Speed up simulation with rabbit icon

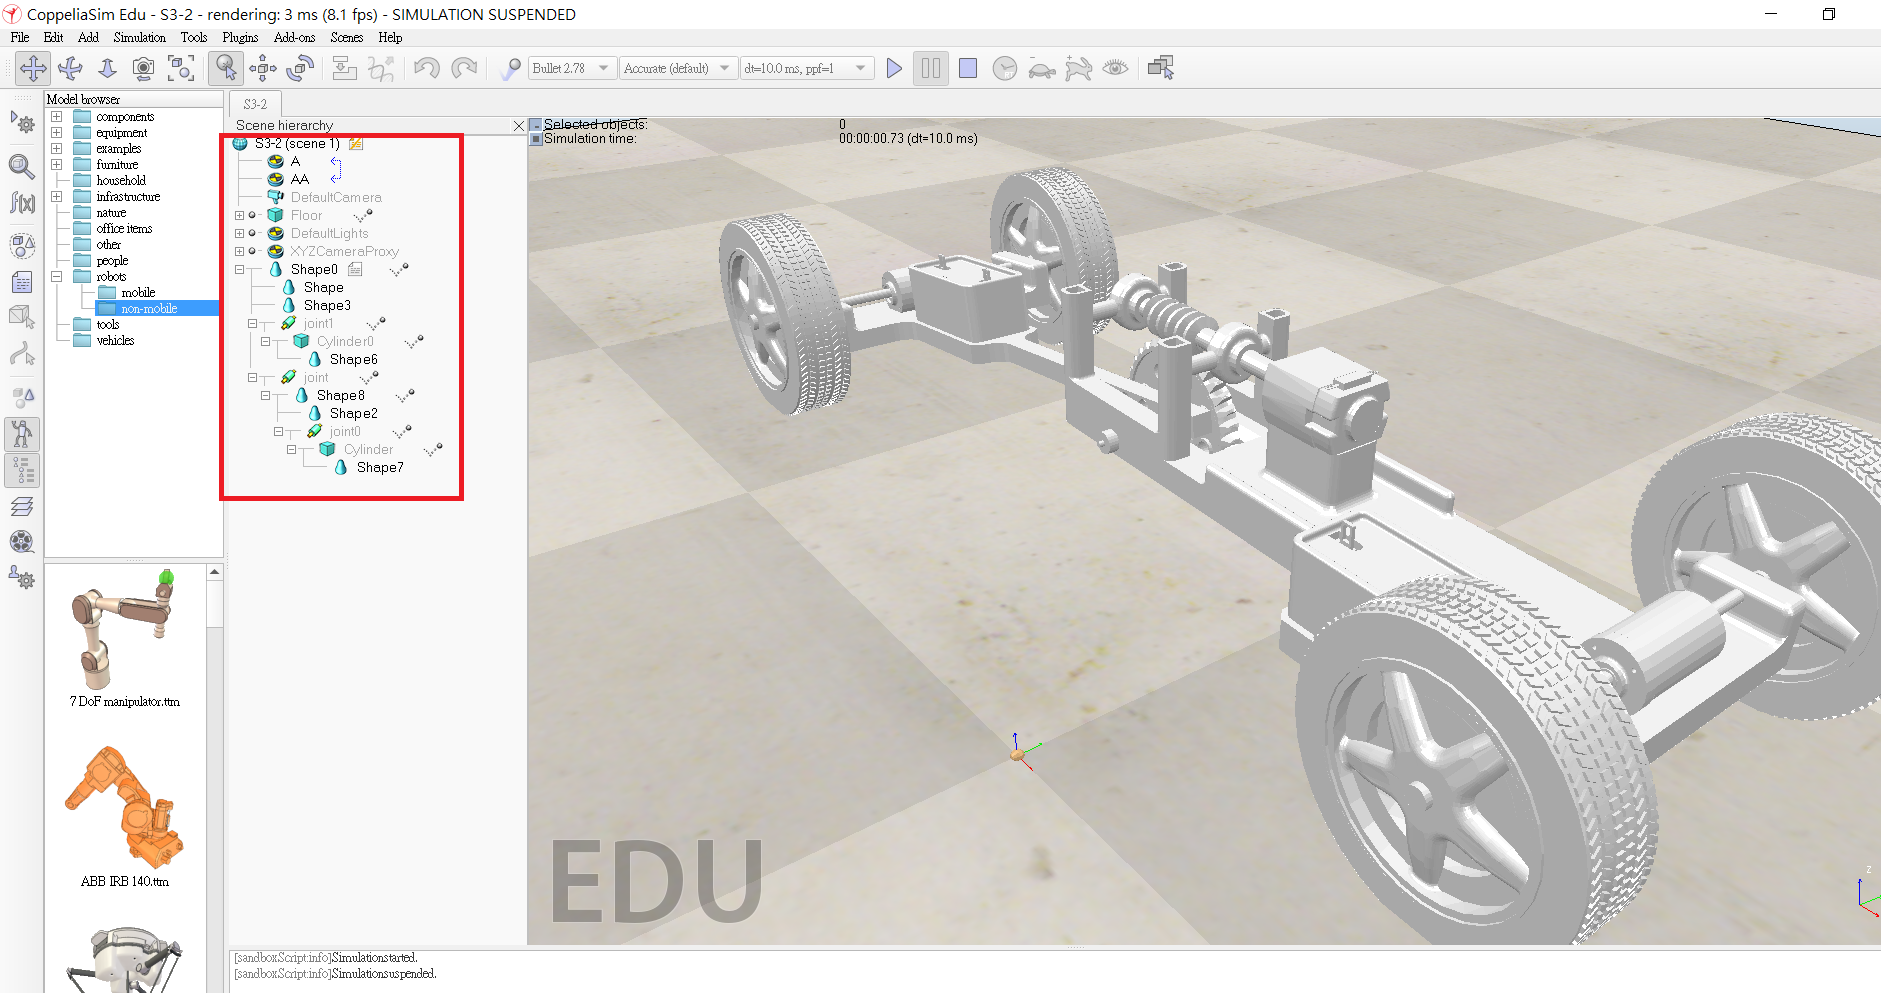pyautogui.click(x=1079, y=68)
